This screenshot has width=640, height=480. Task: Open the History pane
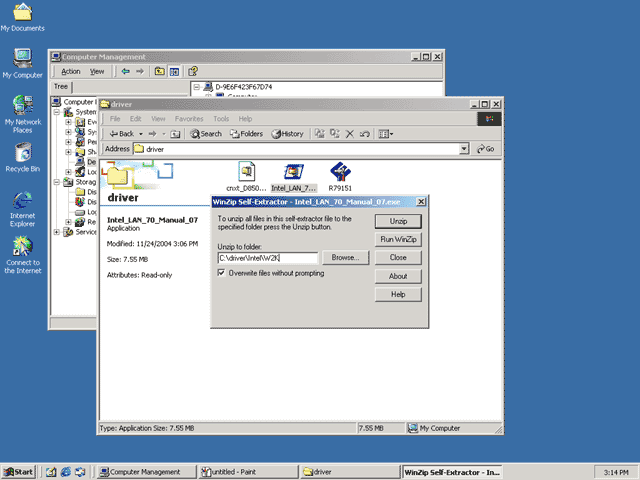[288, 134]
